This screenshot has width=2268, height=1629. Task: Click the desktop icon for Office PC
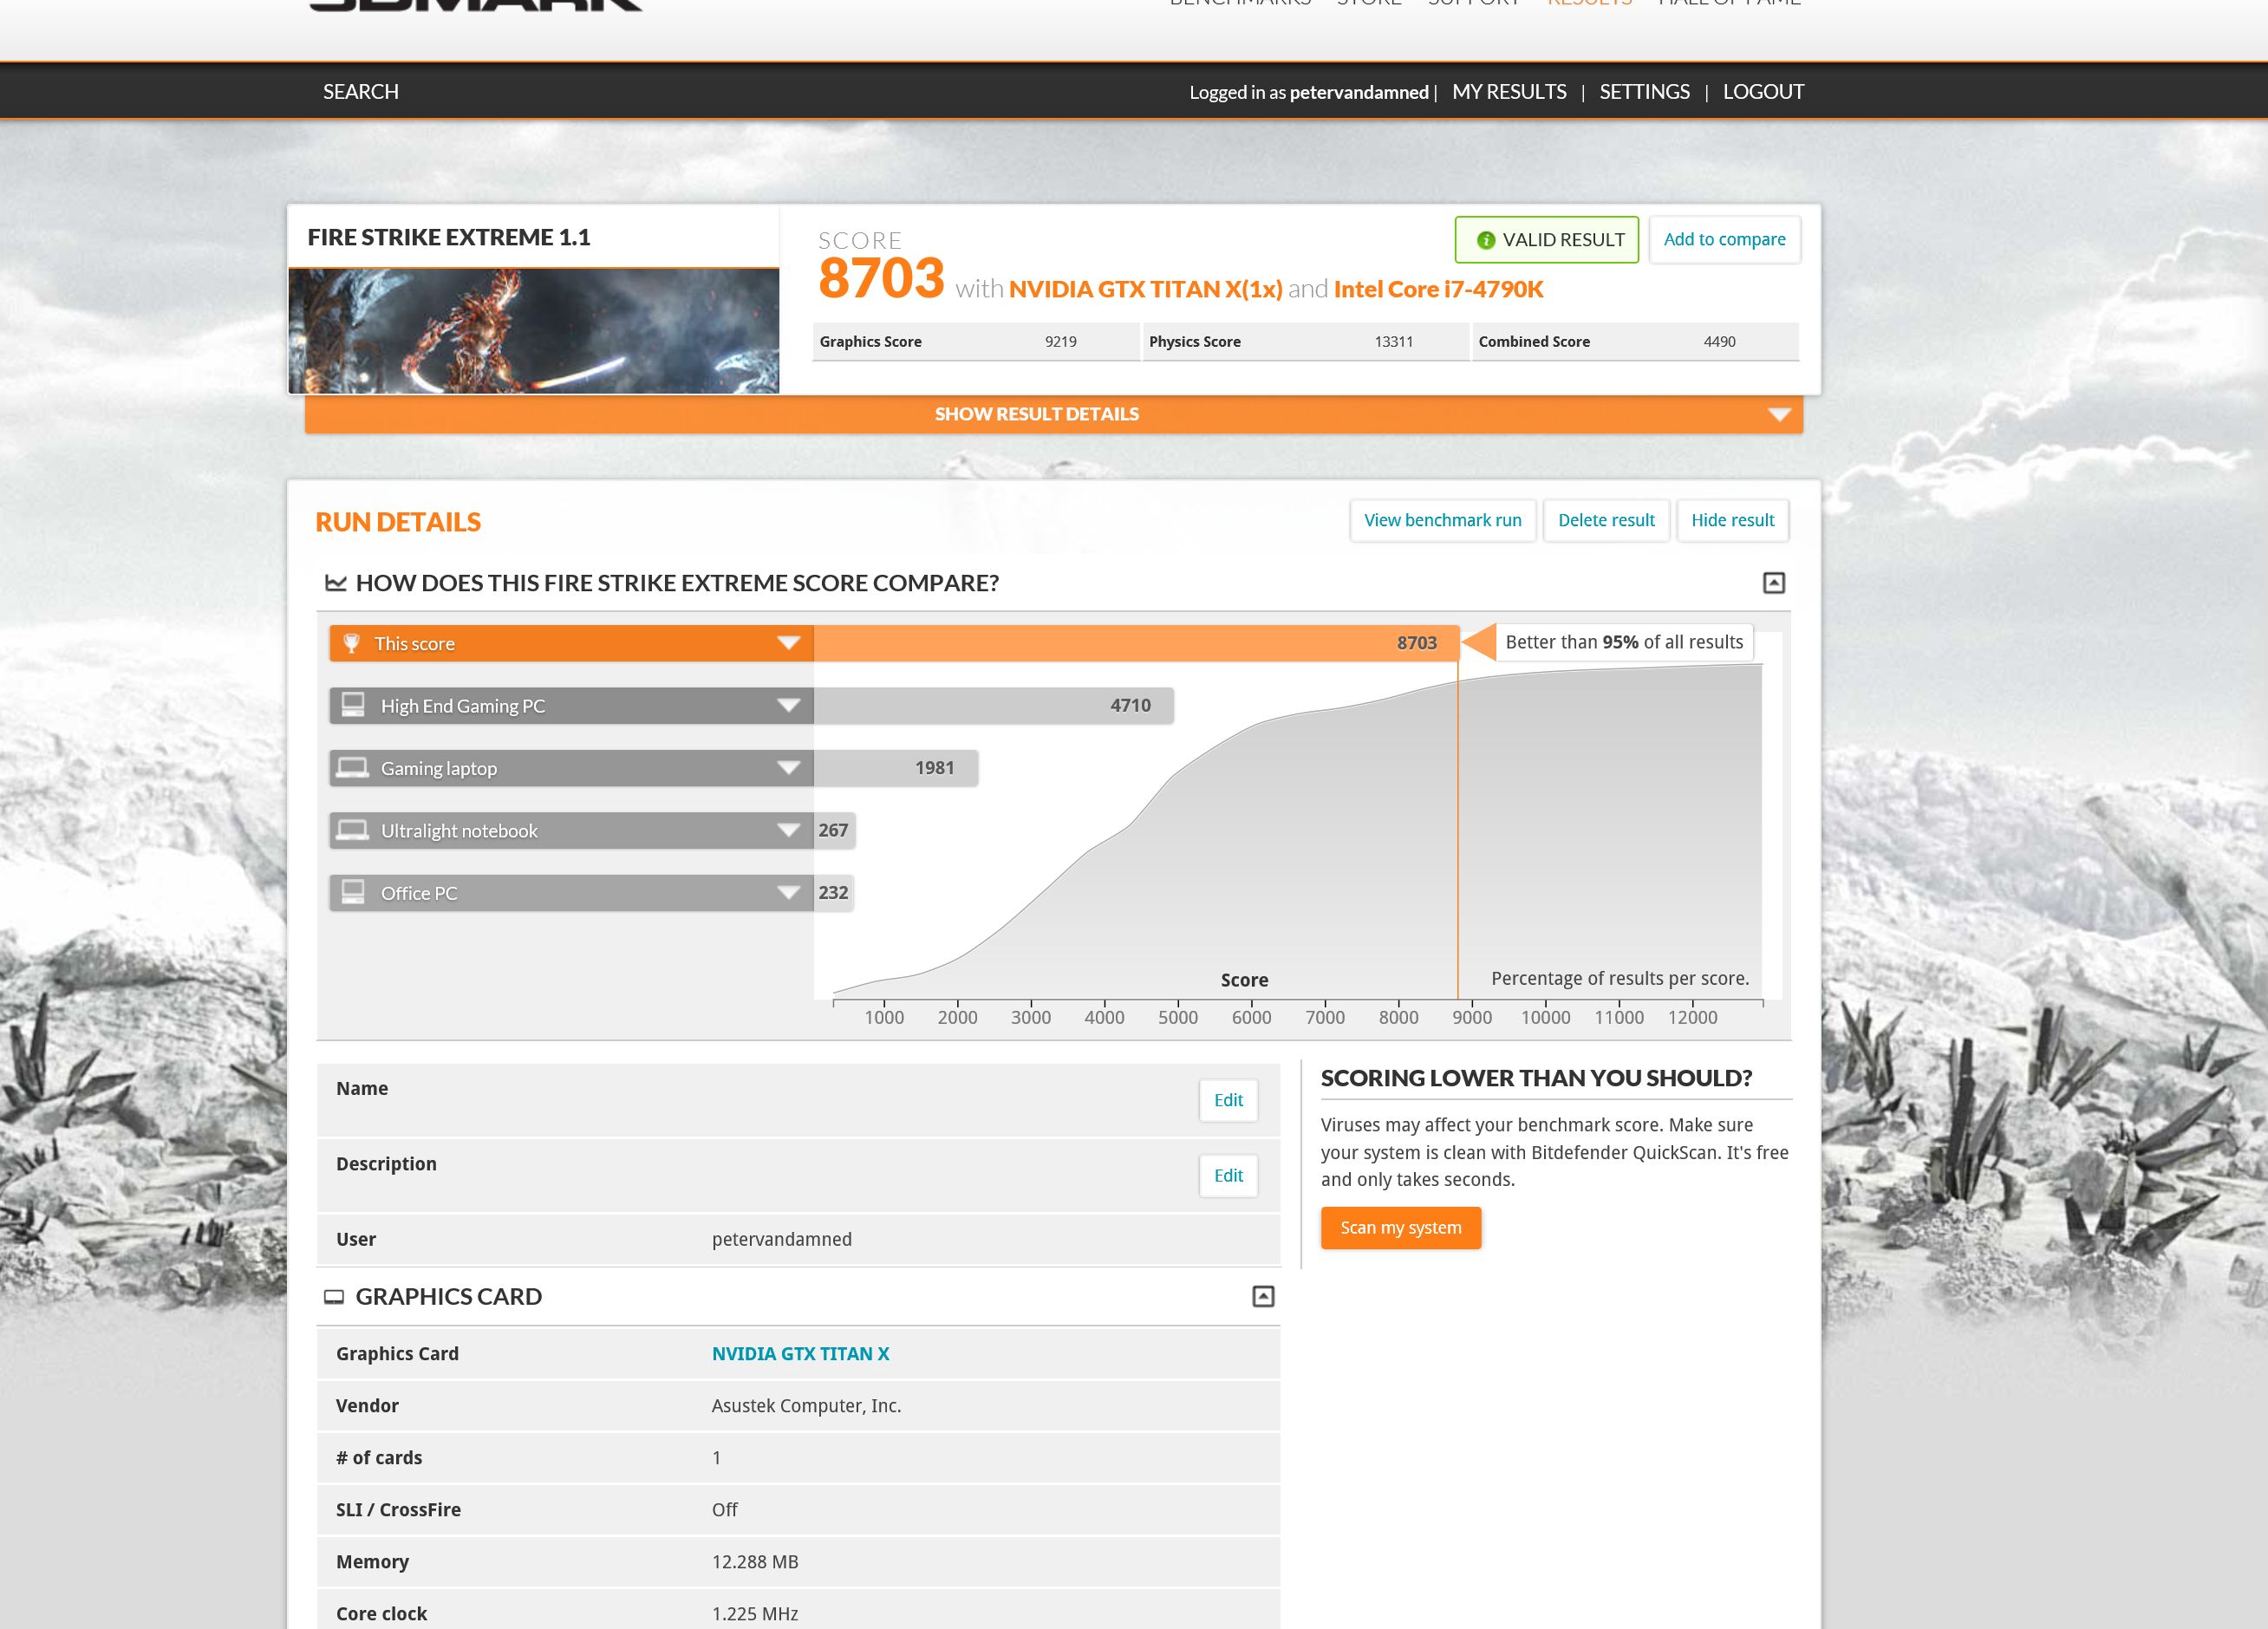coord(353,892)
